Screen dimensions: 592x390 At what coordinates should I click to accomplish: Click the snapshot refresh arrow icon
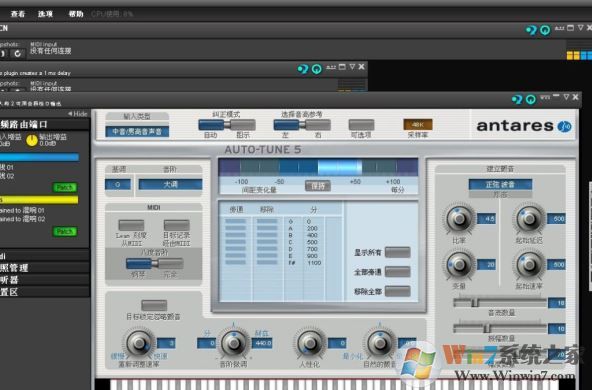tap(17, 54)
